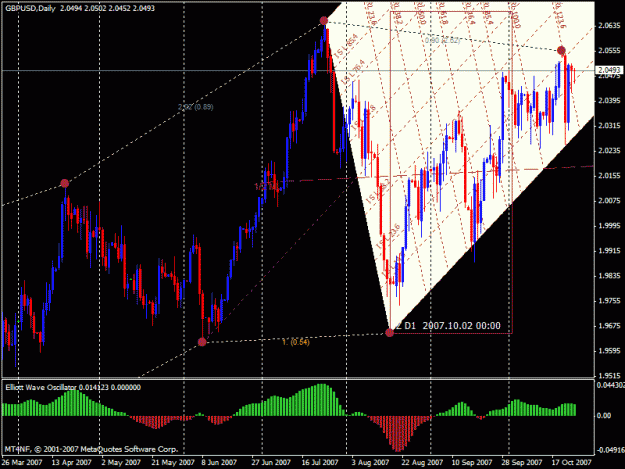Click the 17 Oct 2007 date label
Viewport: 625px width, 469px height.
point(572,463)
